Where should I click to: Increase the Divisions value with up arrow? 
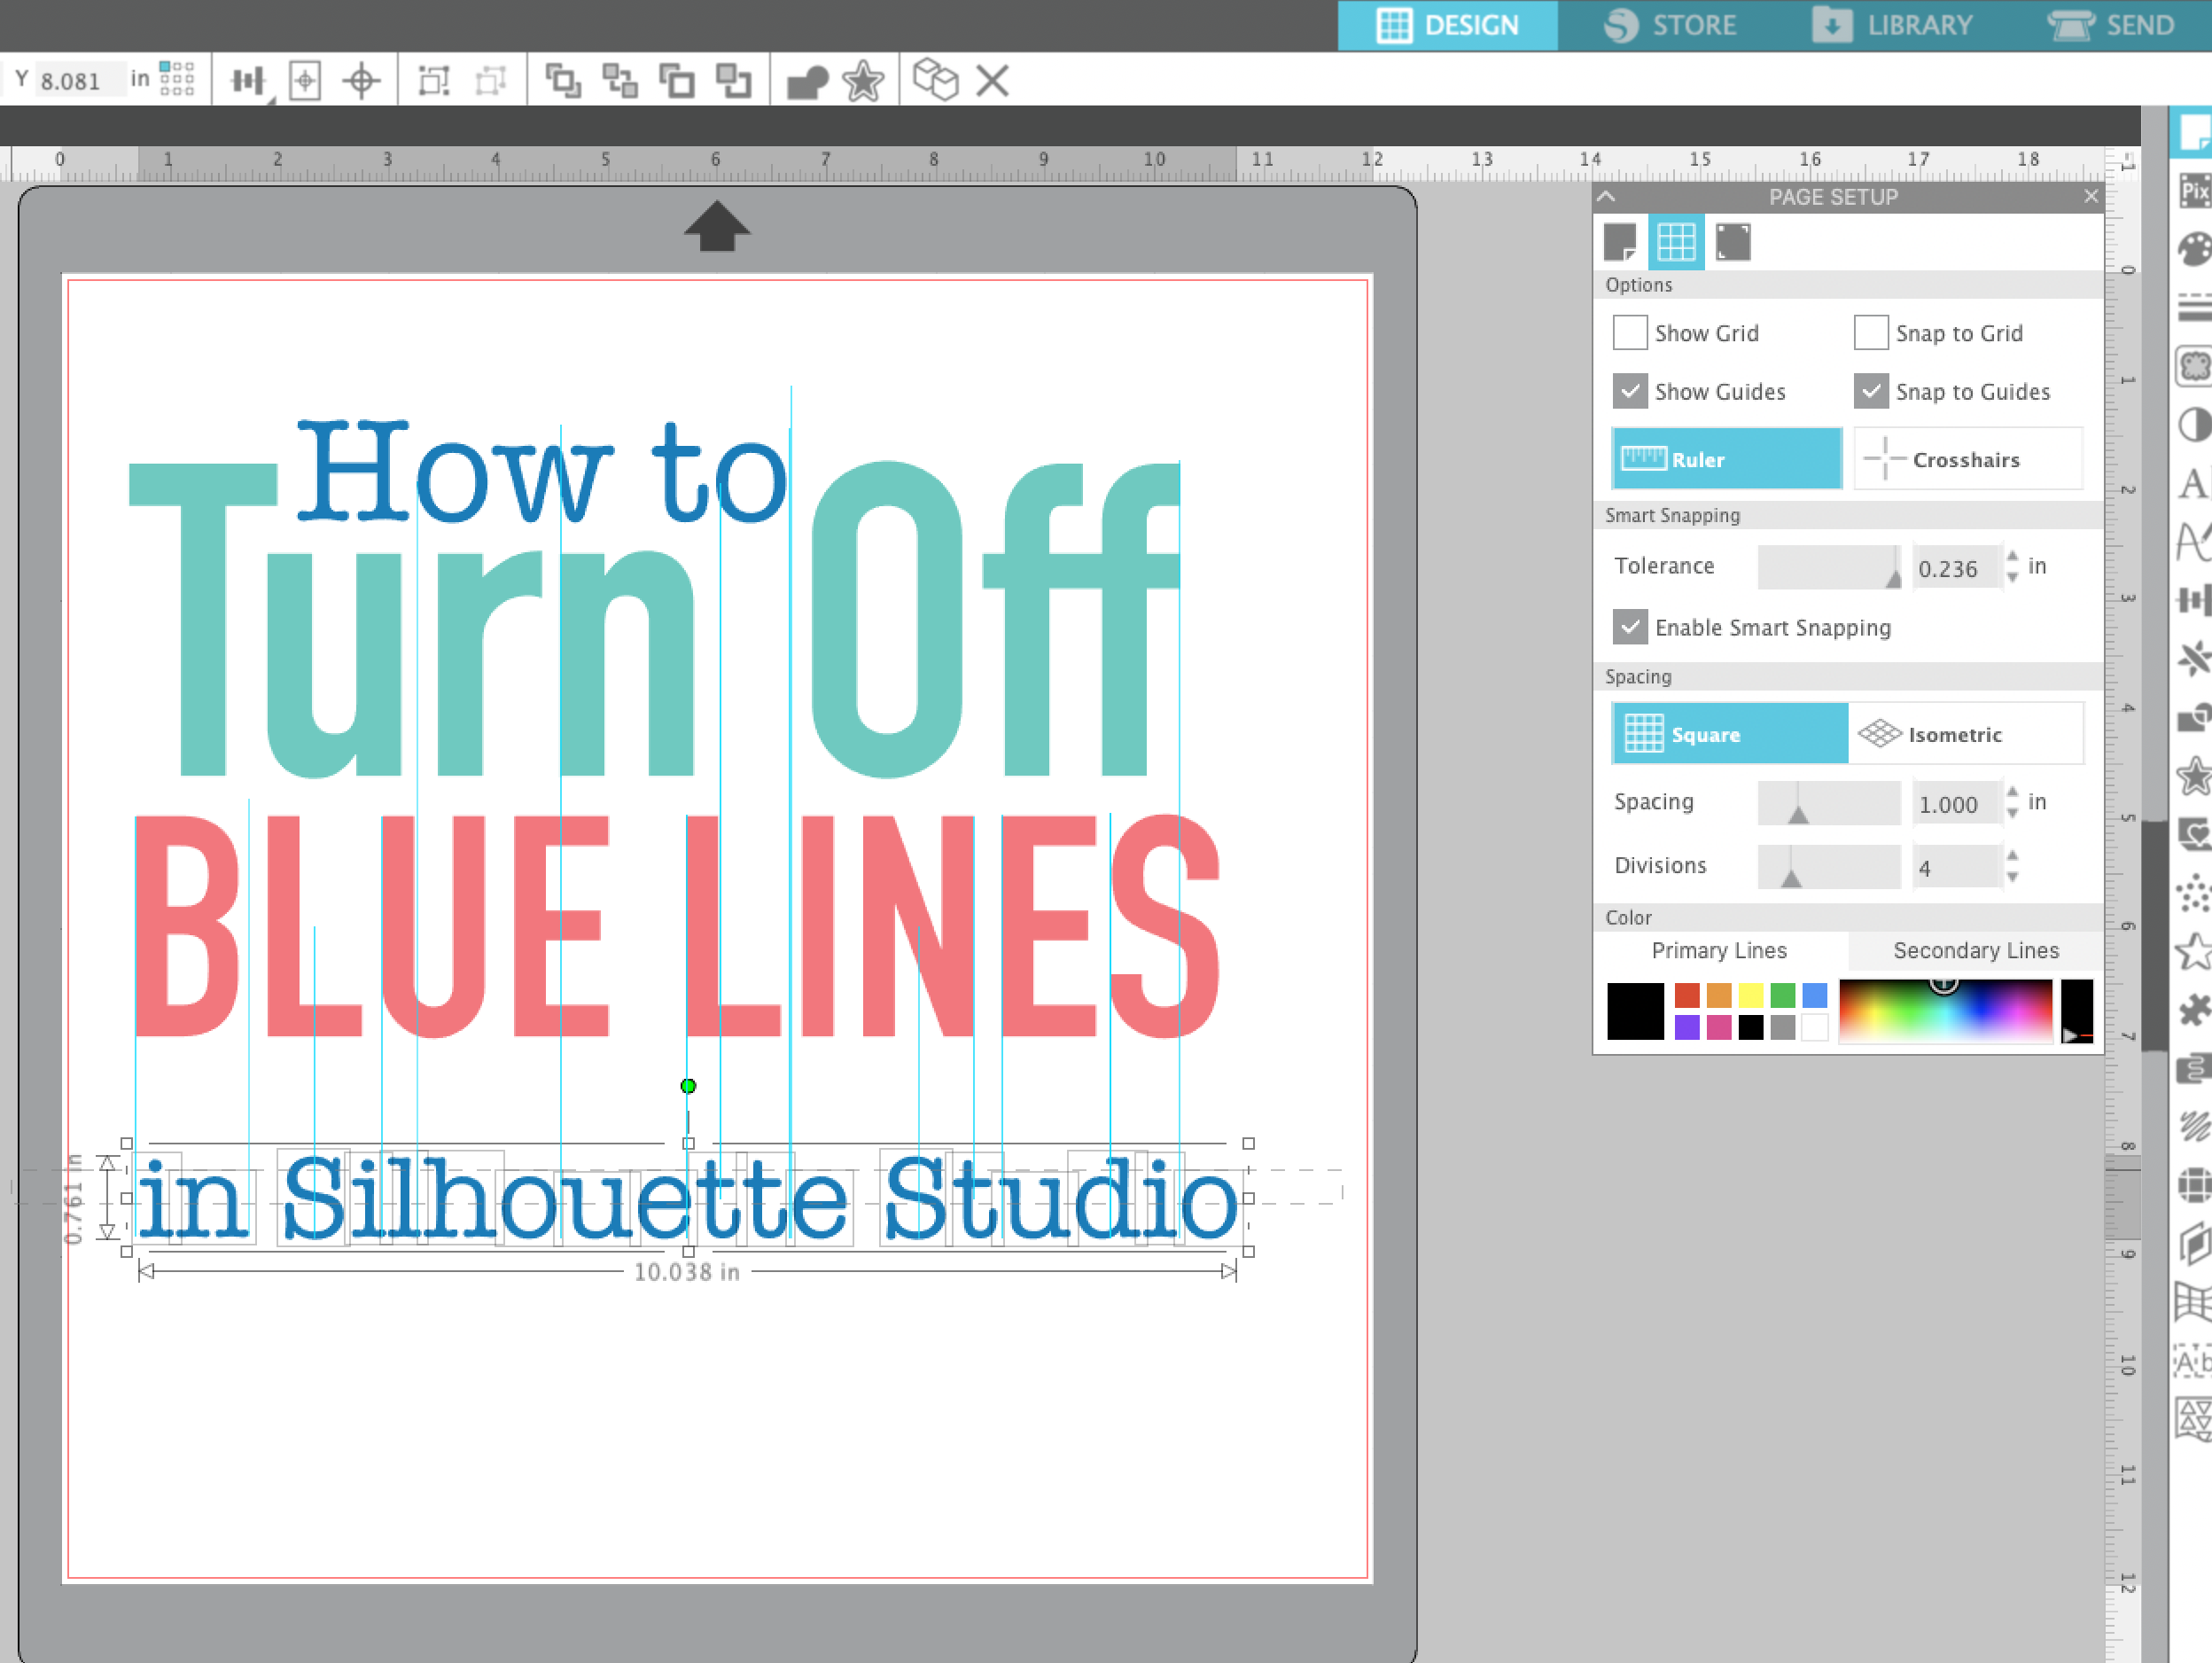pos(2012,856)
